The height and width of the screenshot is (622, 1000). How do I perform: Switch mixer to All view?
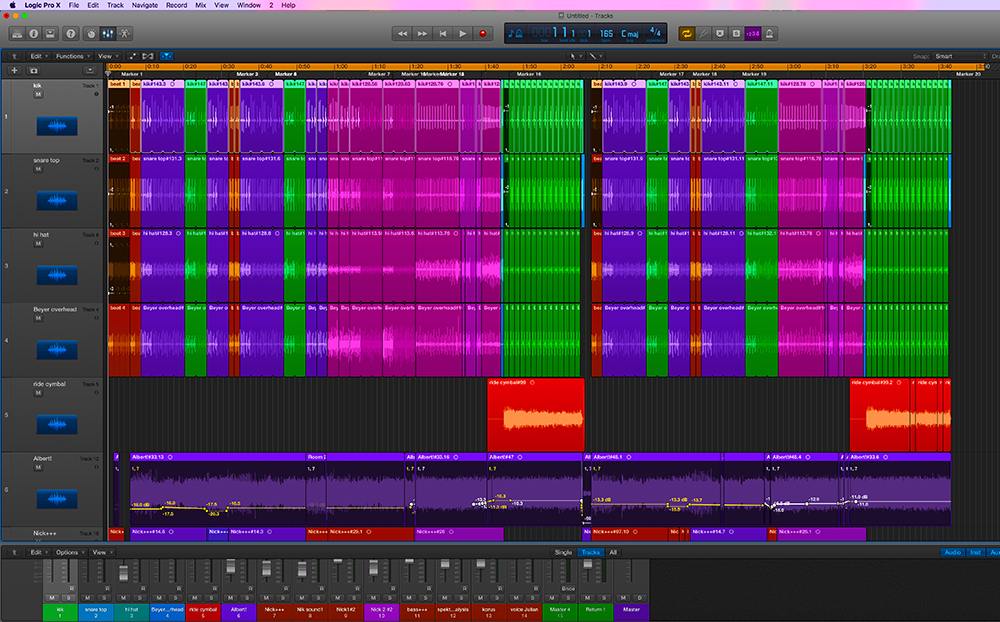pos(613,552)
